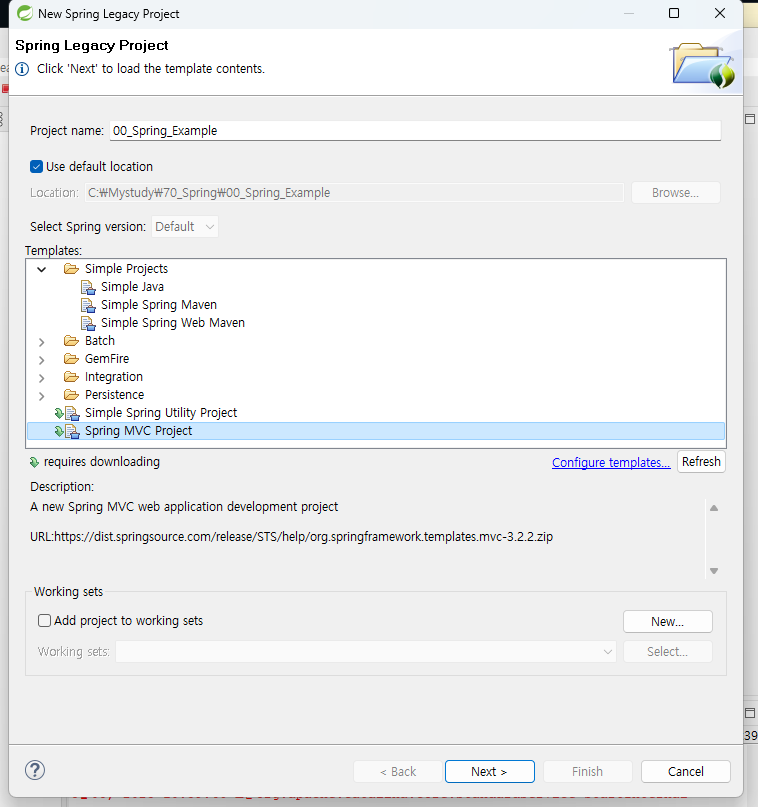Uncheck Use default location
The image size is (758, 807).
(x=36, y=167)
